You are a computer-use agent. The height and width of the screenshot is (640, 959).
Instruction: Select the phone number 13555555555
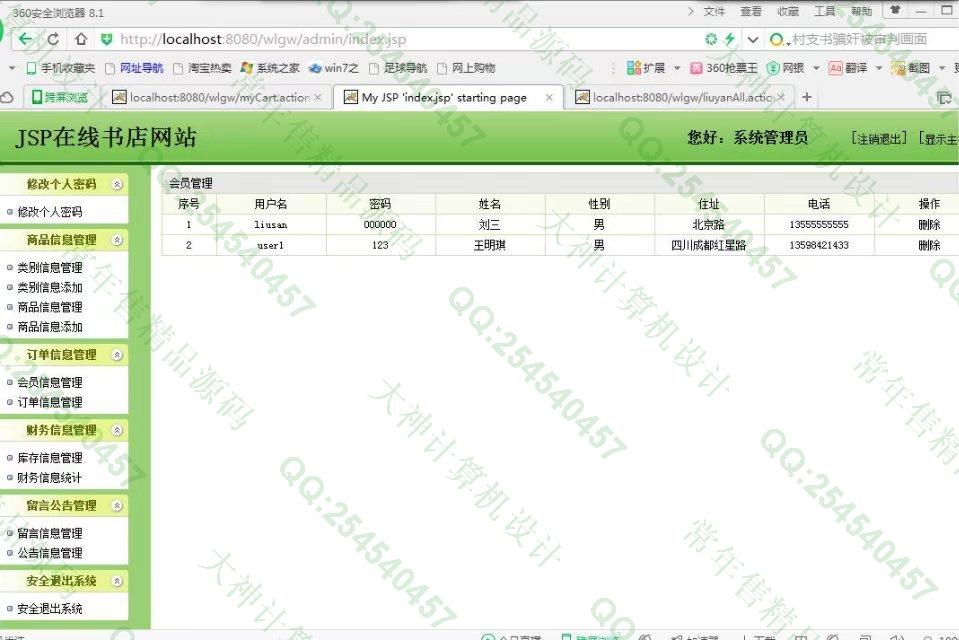(819, 225)
